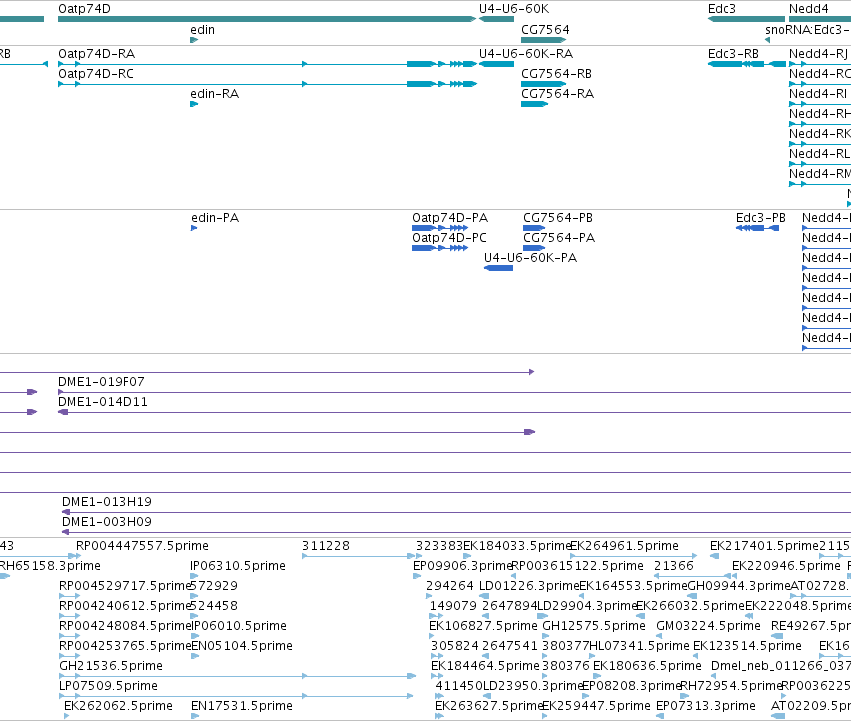This screenshot has width=851, height=721.
Task: Select EST IP06010.5prime
Action: [239, 626]
